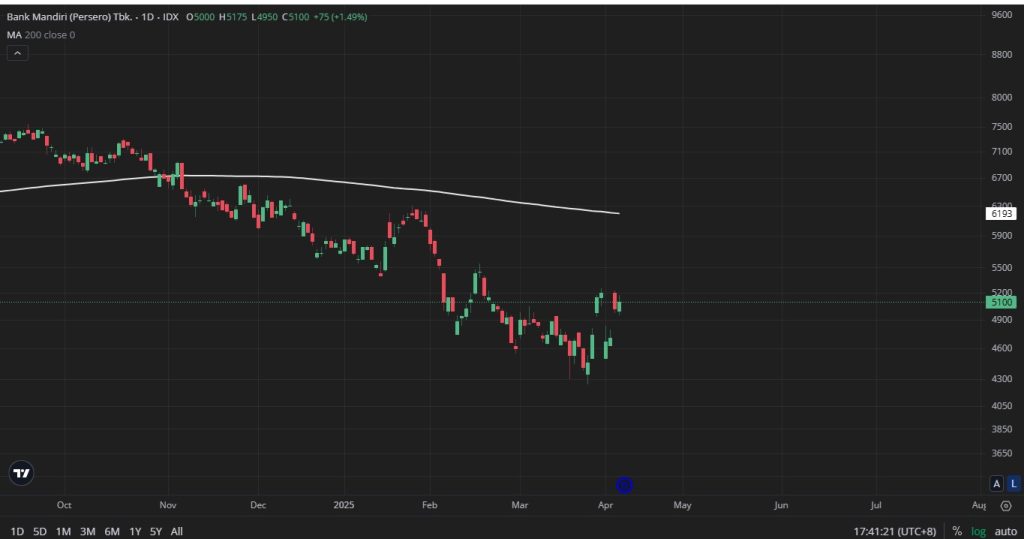
Task: Click the blue event marker near April
Action: (x=624, y=485)
